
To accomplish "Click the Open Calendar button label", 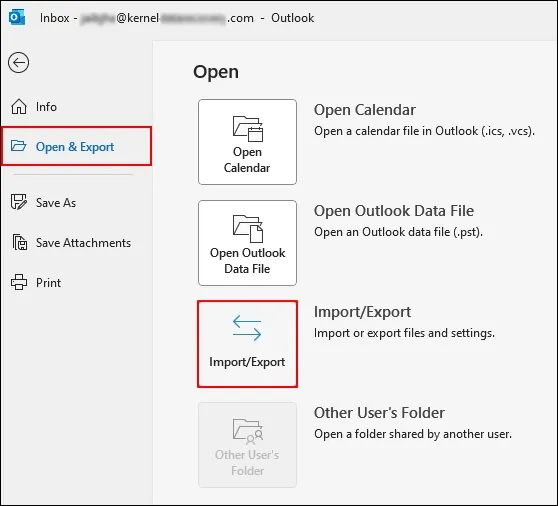I will (x=247, y=160).
